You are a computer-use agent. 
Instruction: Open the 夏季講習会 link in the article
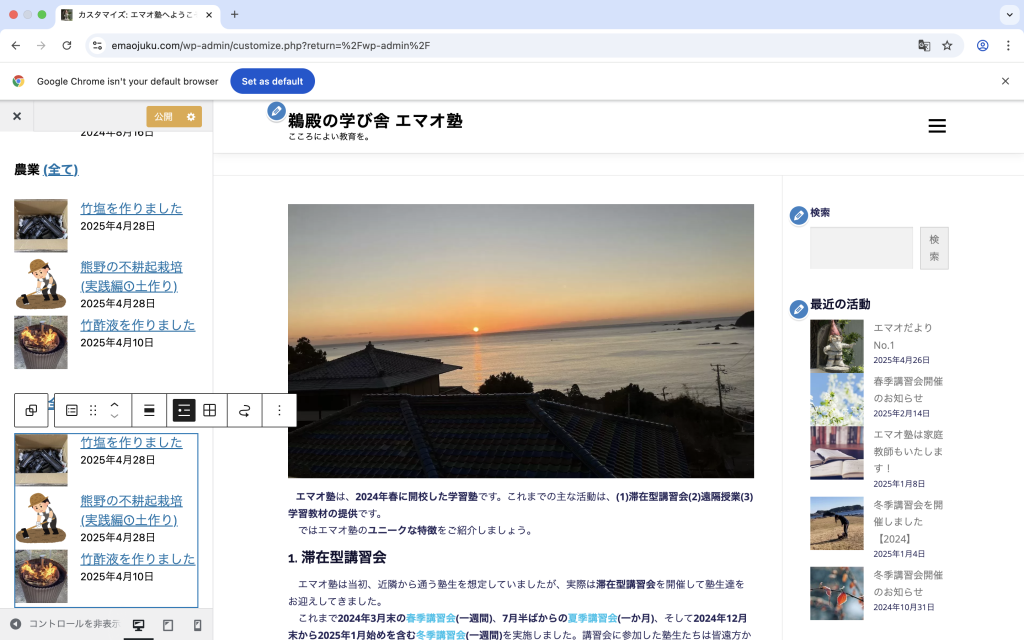pos(592,618)
